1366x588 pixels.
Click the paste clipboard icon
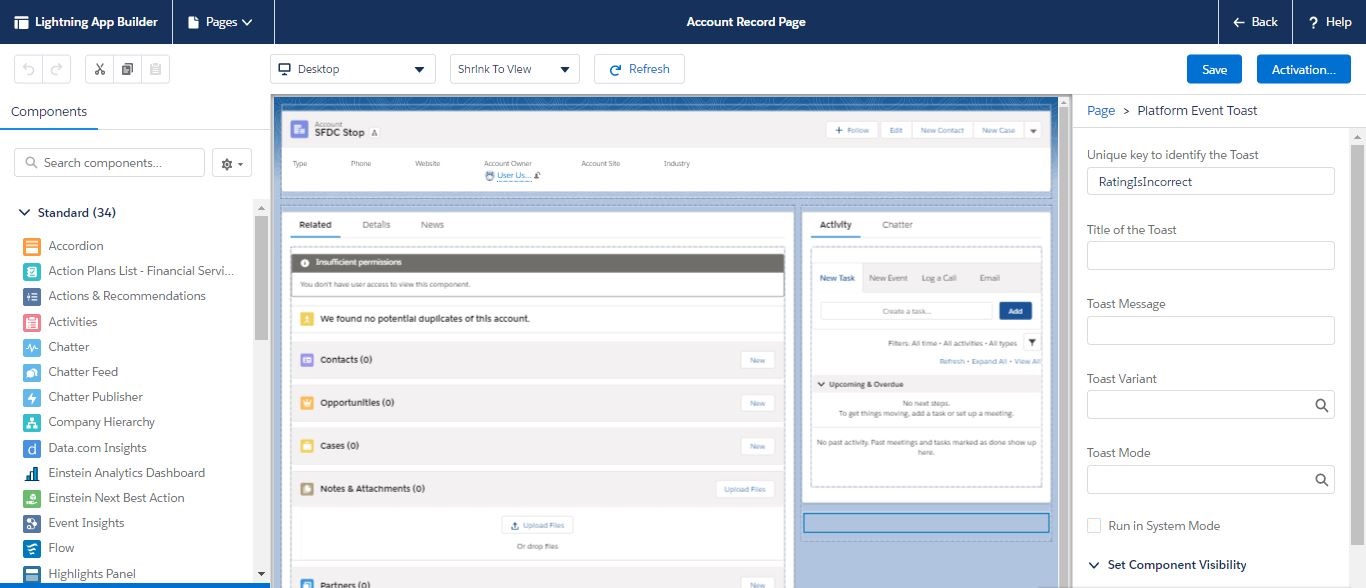[155, 69]
